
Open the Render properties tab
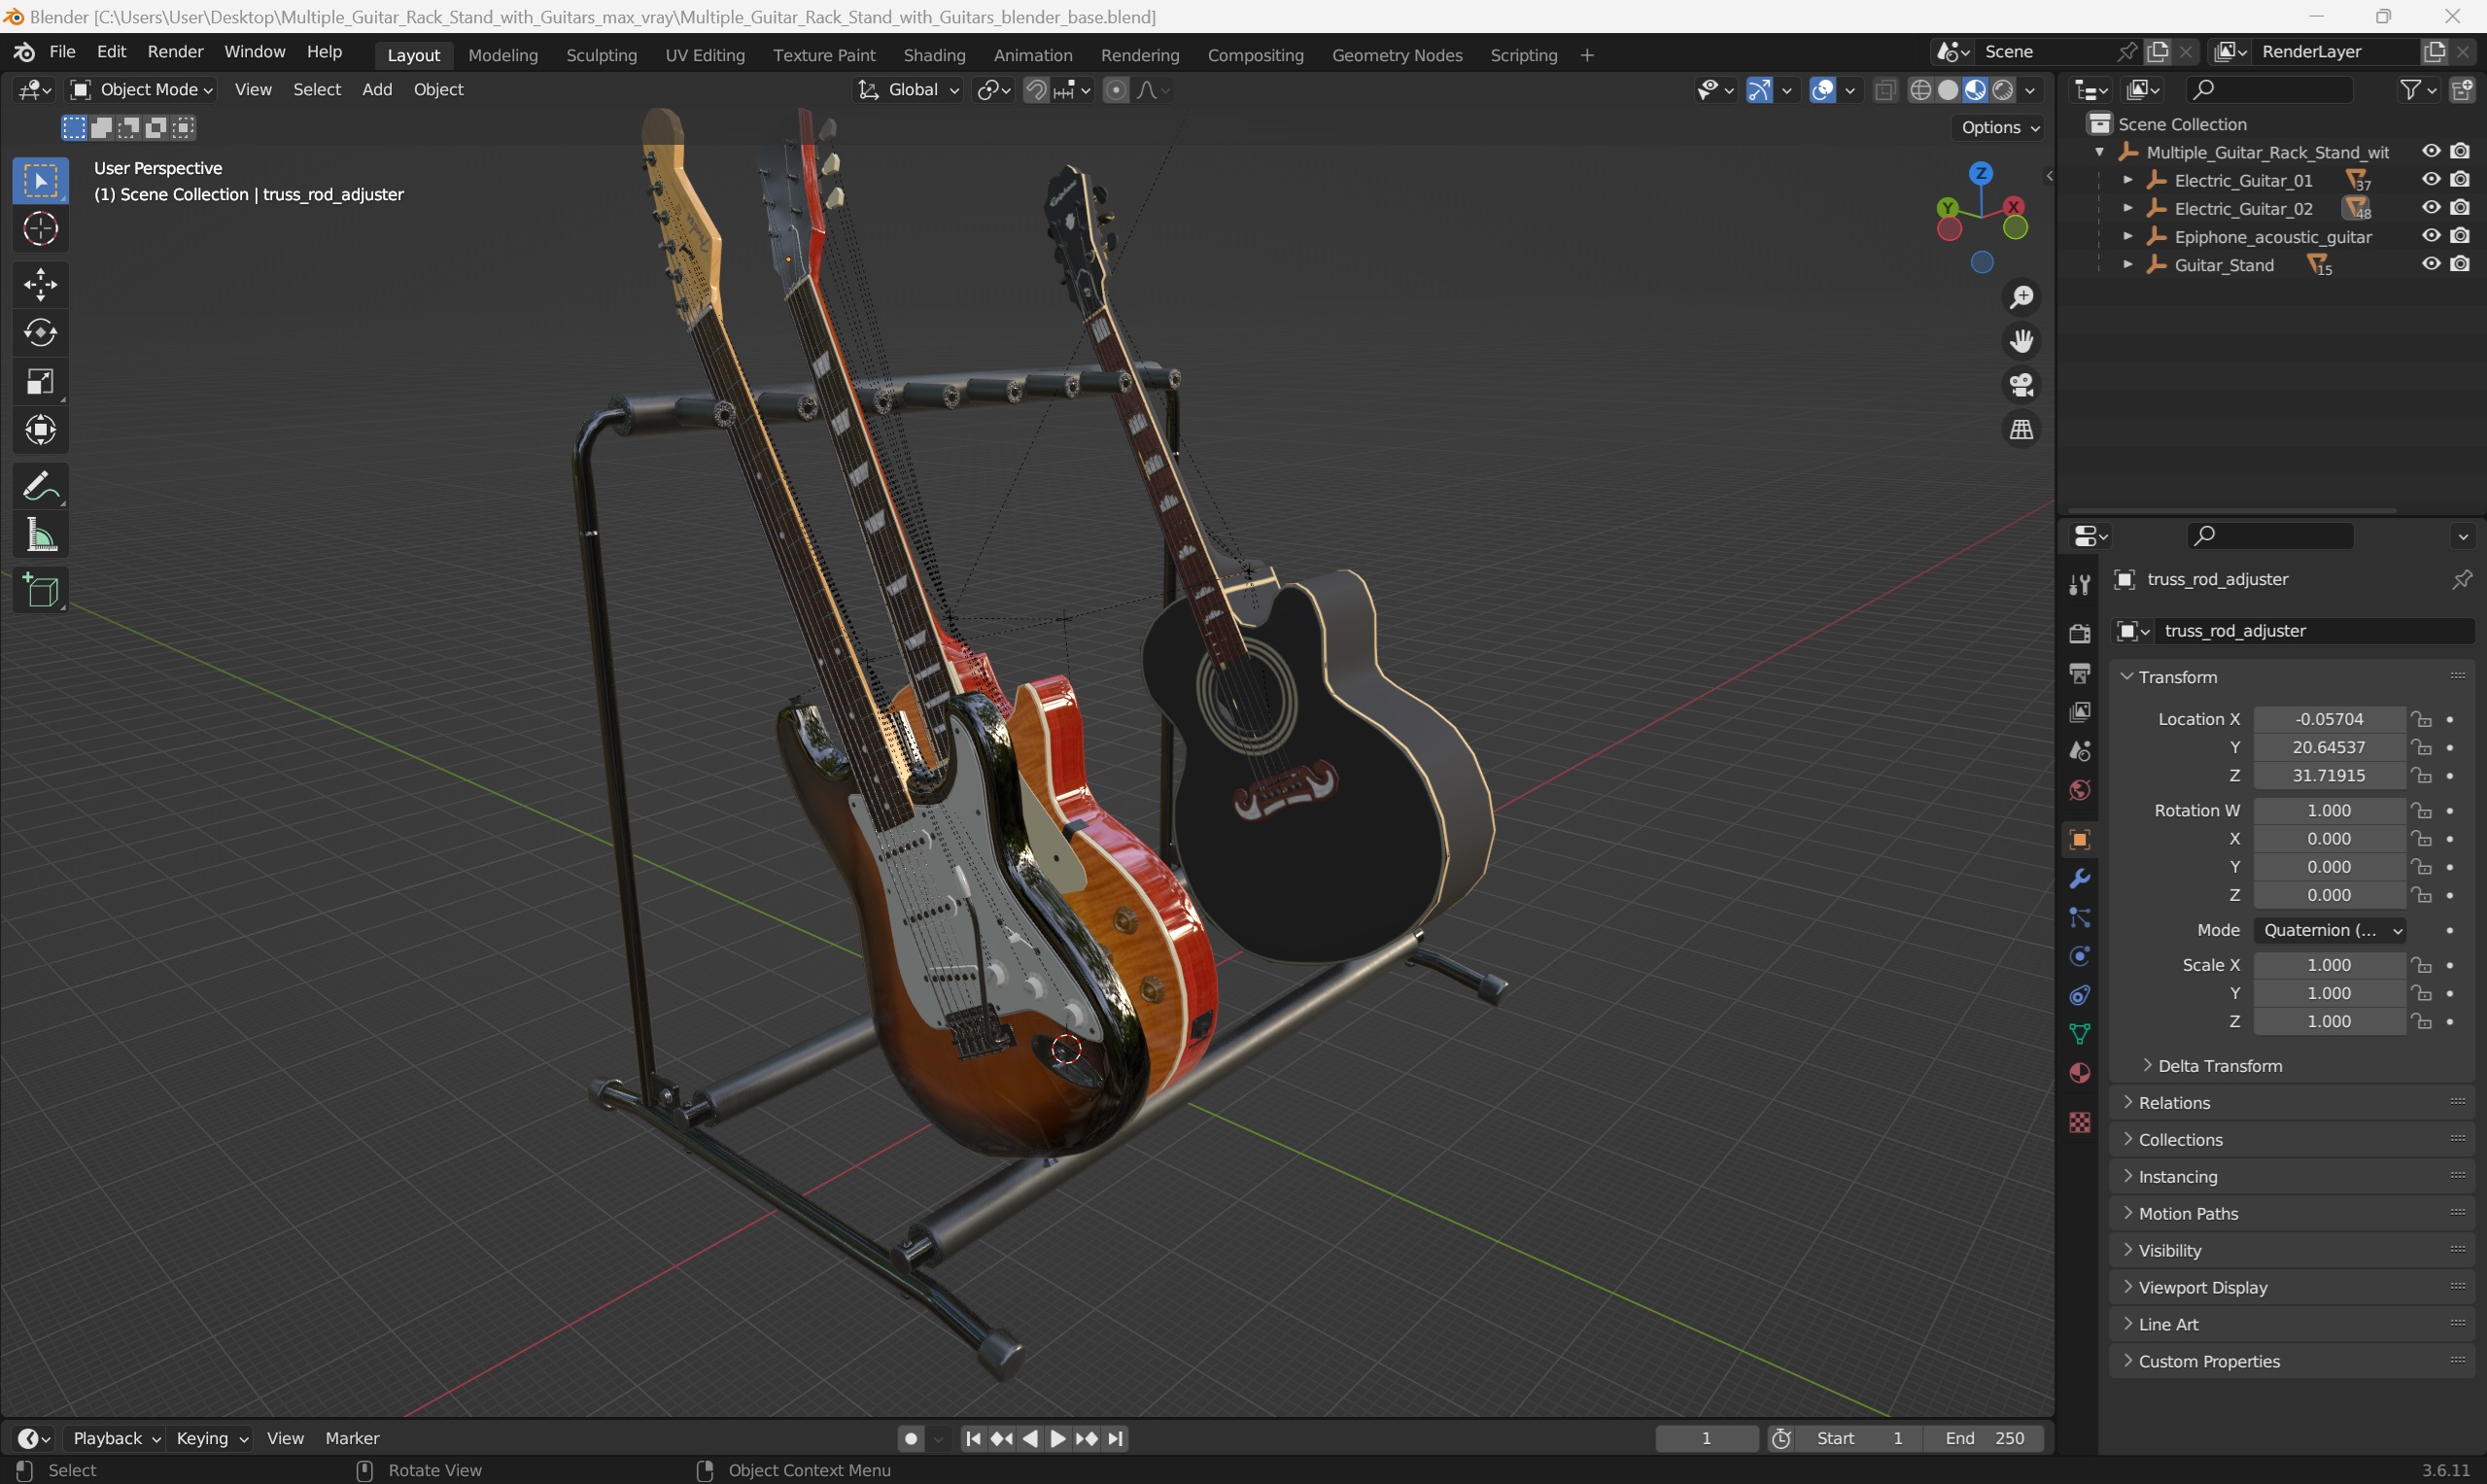click(x=2079, y=633)
